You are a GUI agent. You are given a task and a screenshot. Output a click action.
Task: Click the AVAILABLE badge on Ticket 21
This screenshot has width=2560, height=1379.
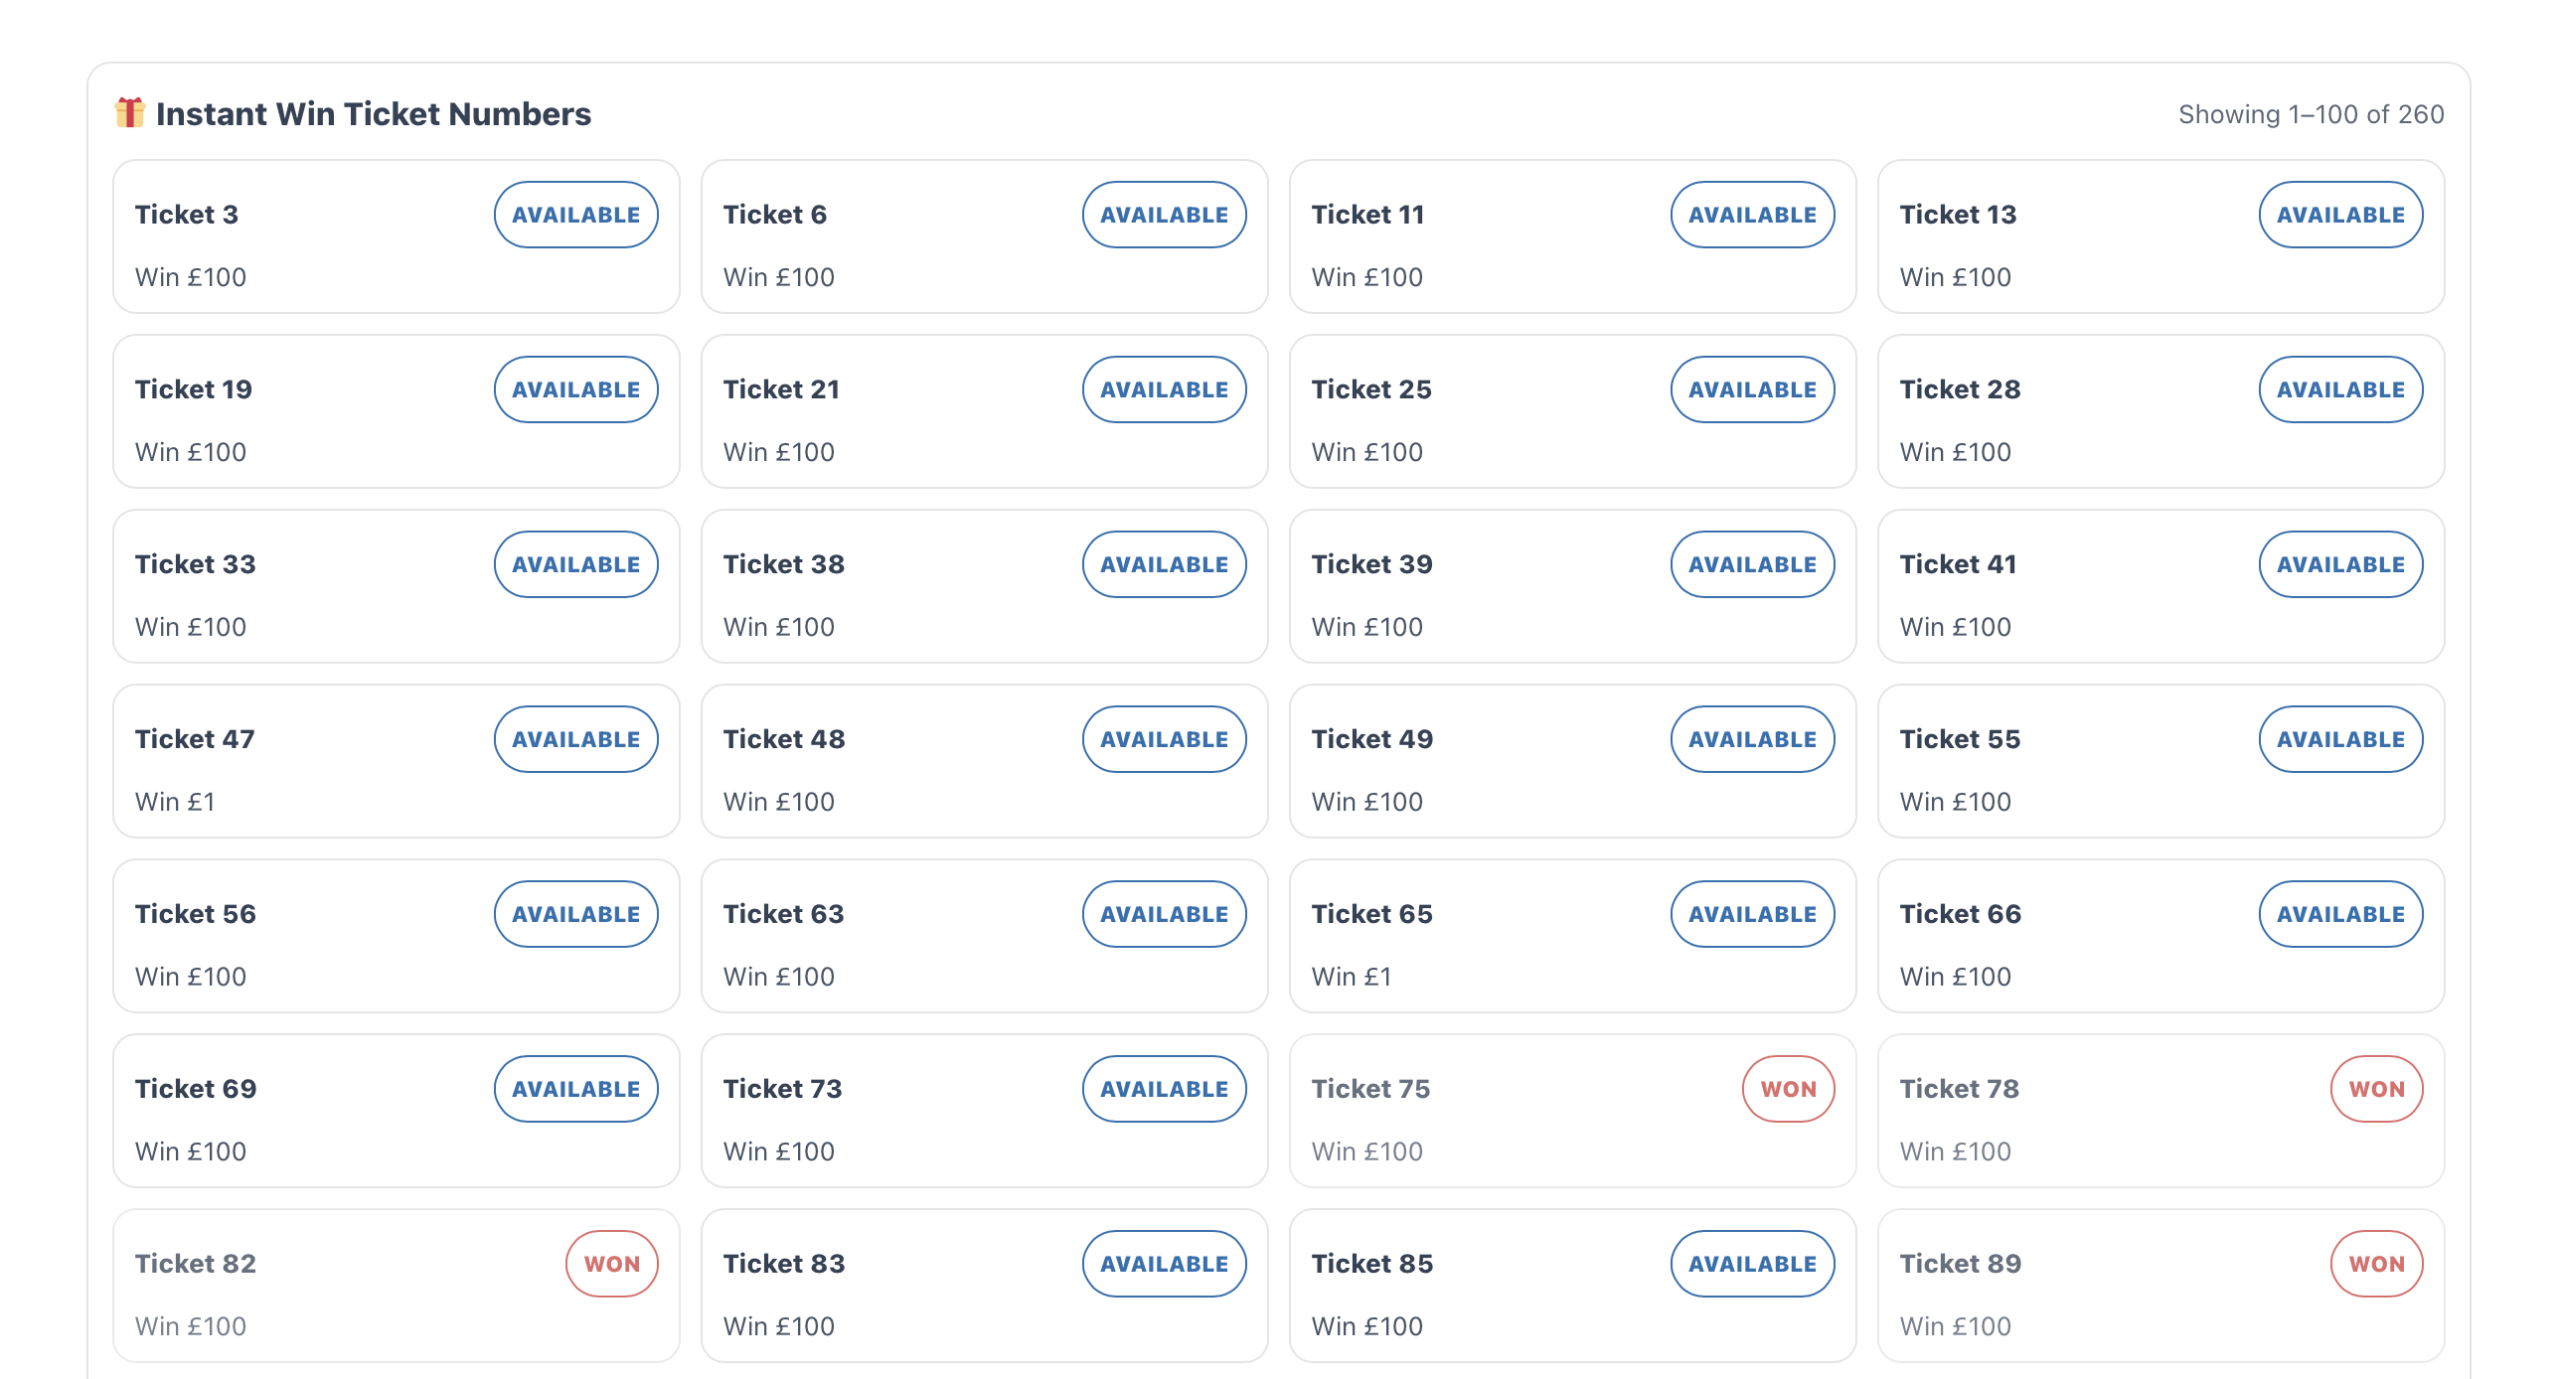[1164, 389]
